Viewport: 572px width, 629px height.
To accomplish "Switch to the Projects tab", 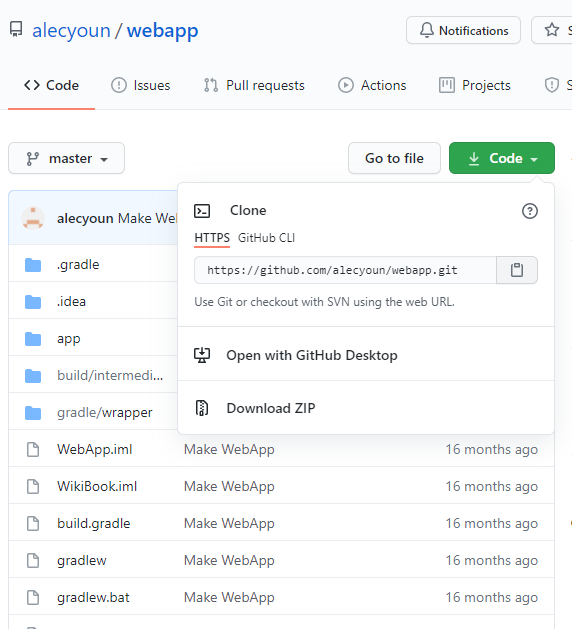I will click(475, 85).
